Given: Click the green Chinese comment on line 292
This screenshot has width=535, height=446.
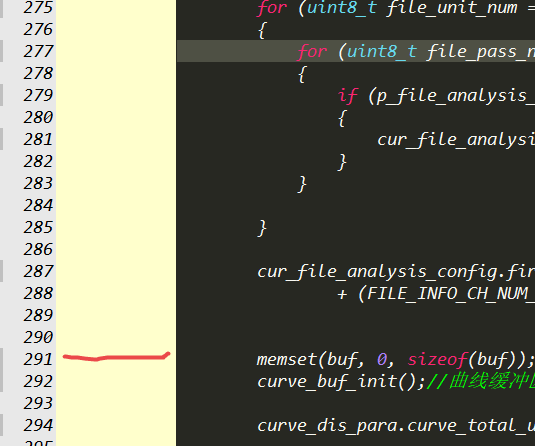Looking at the screenshot, I should (x=481, y=382).
